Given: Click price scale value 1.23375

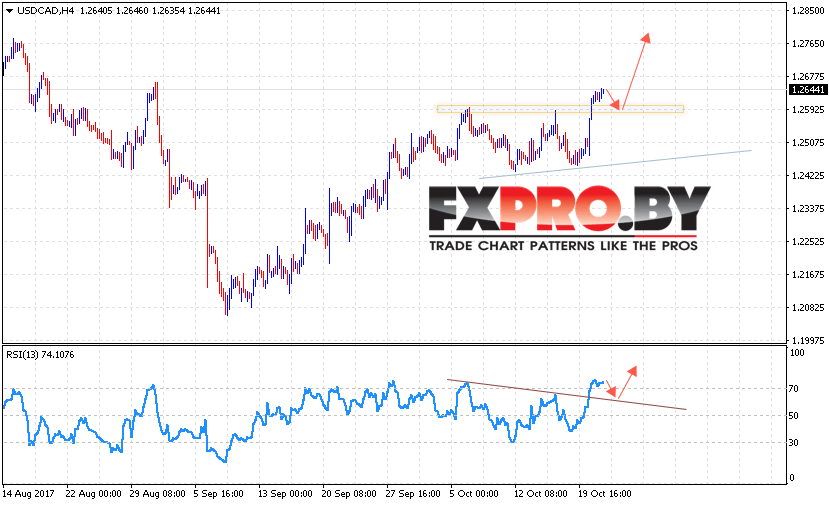Looking at the screenshot, I should (x=808, y=208).
